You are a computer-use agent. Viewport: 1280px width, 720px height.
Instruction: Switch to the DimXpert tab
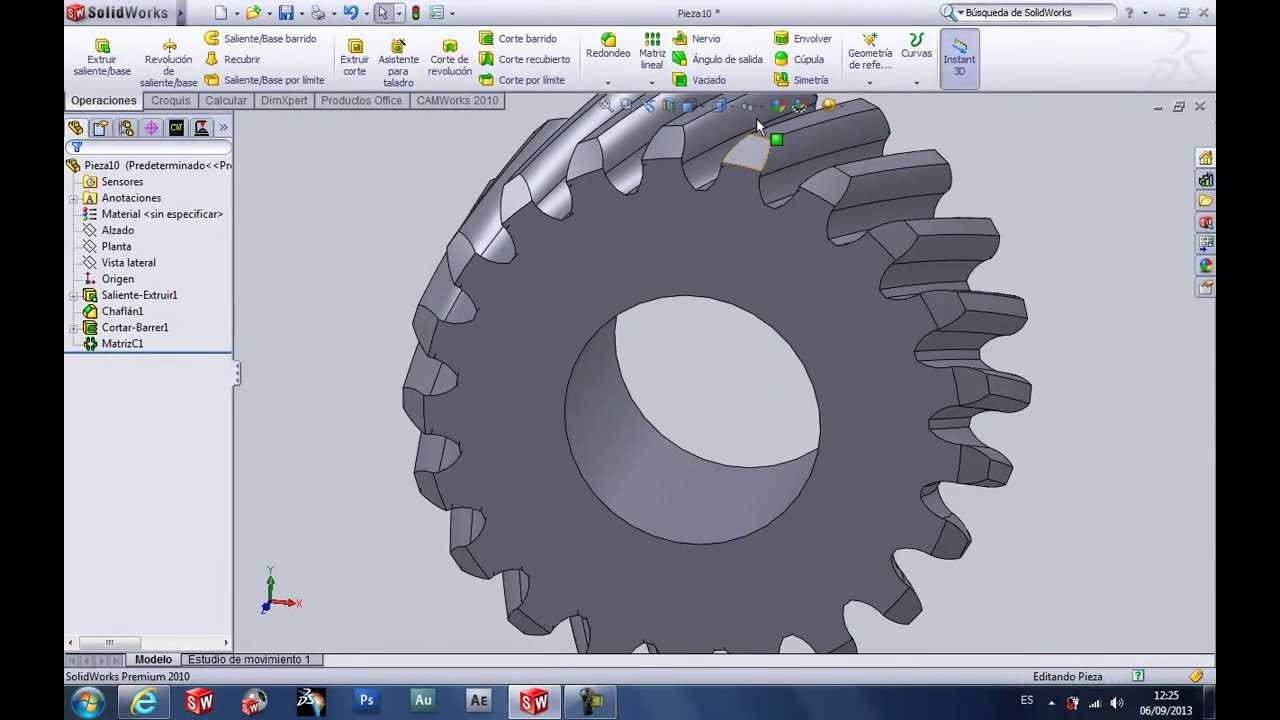(x=284, y=101)
